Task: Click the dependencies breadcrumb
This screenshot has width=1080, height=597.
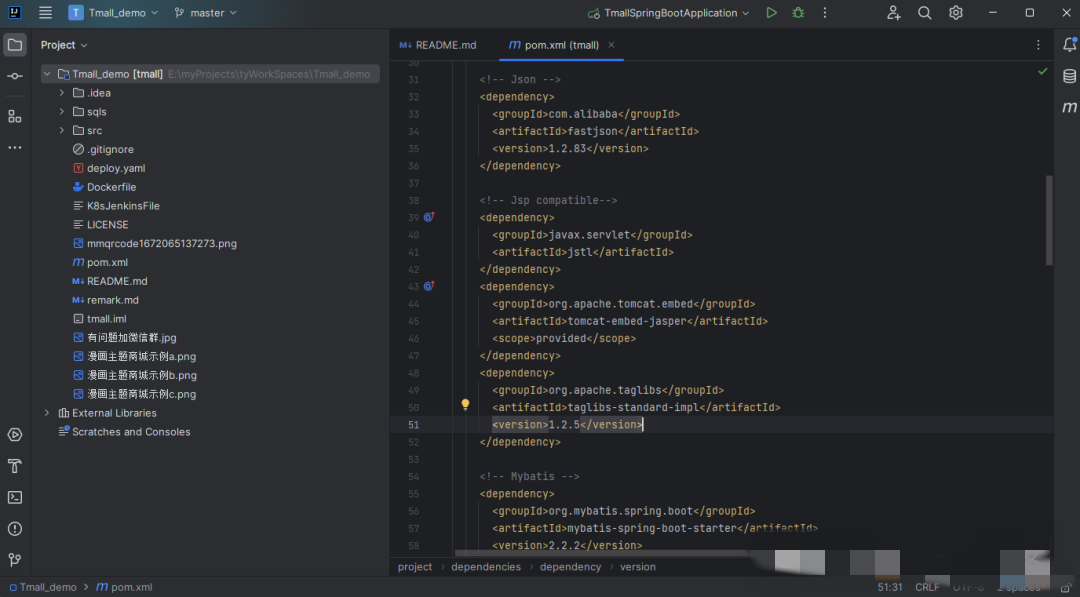Action: 486,567
